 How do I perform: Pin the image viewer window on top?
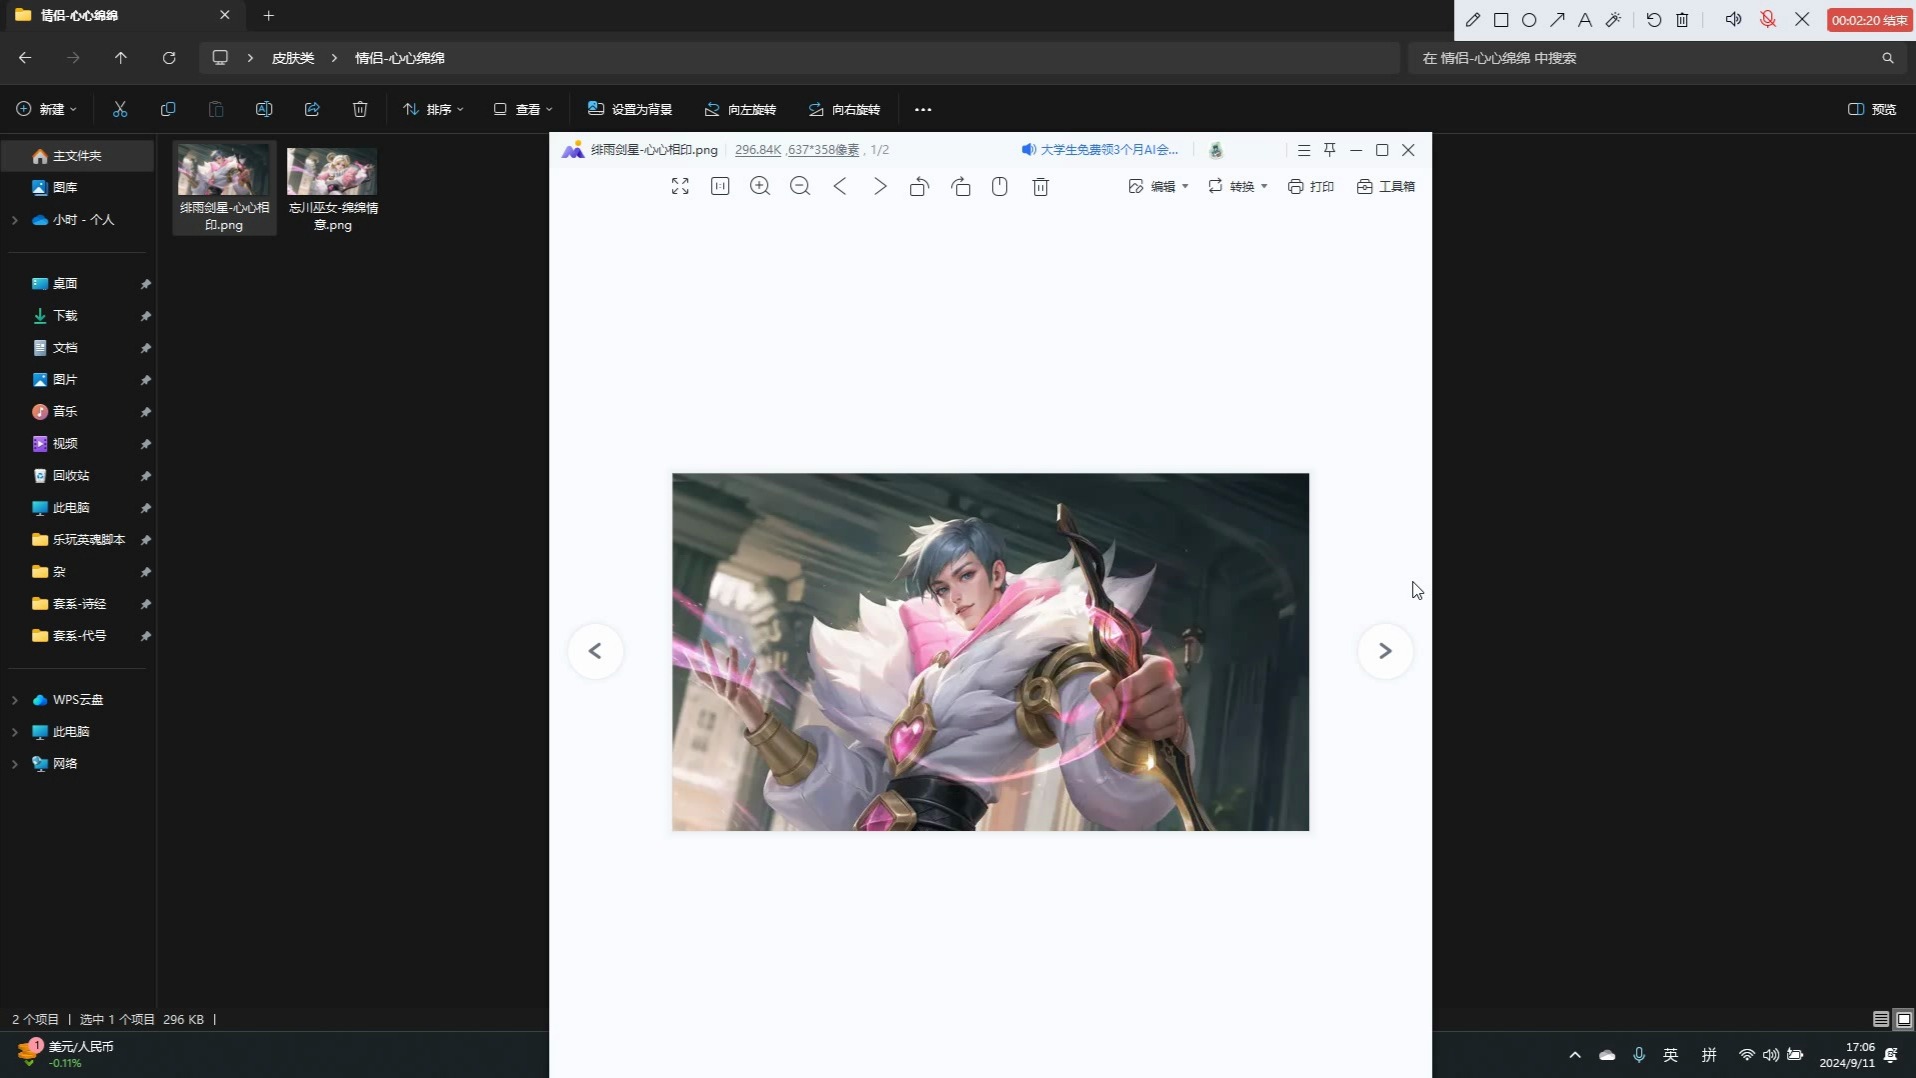(x=1330, y=150)
